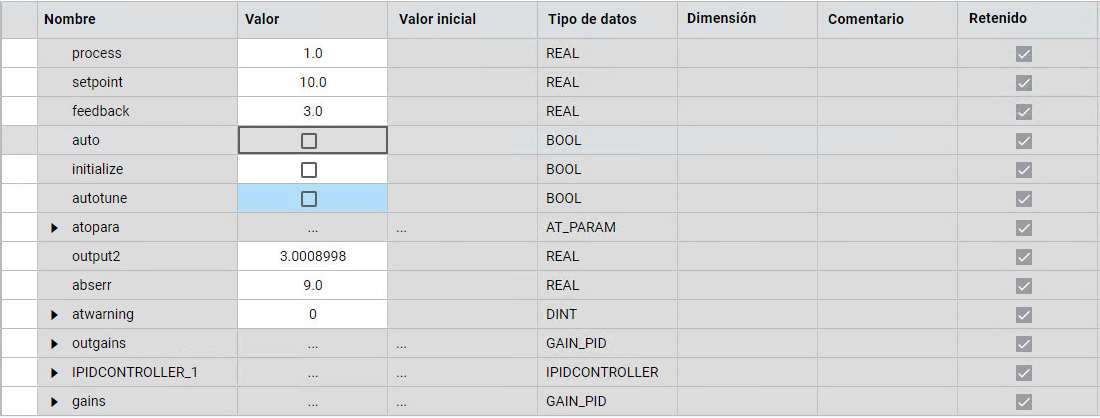Image resolution: width=1100 pixels, height=418 pixels.
Task: Edit the setpoint value field 10.0
Action: coord(312,83)
